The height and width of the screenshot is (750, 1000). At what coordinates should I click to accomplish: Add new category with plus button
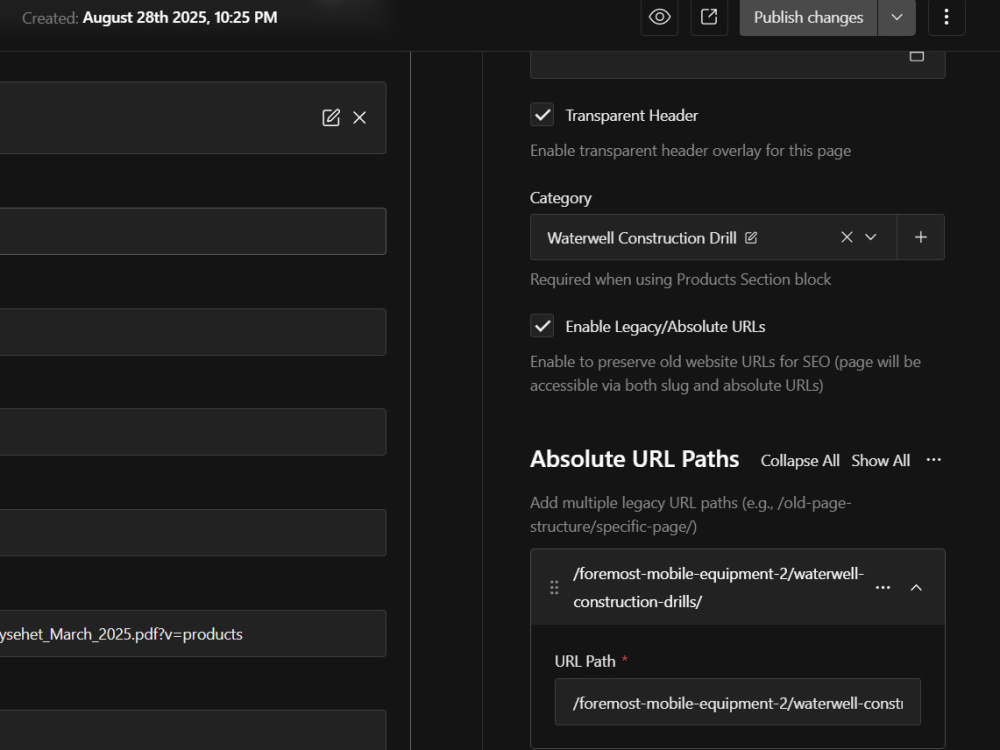[921, 237]
